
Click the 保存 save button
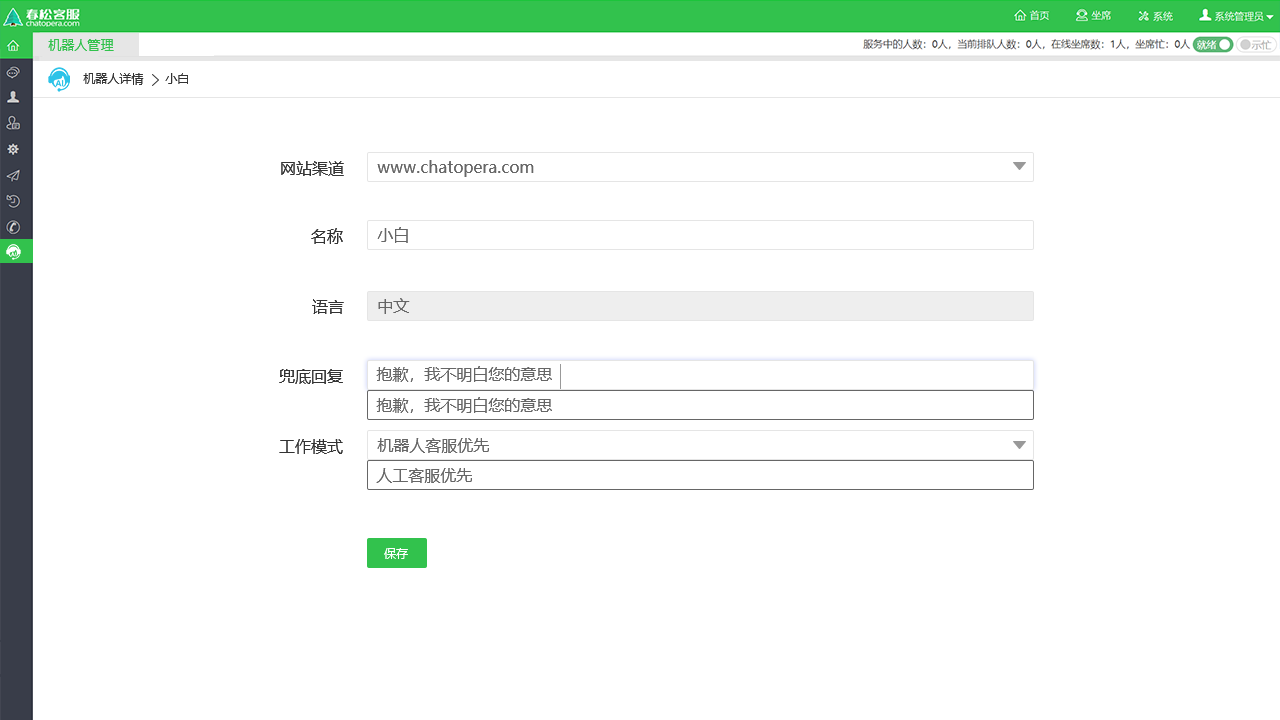pos(396,552)
